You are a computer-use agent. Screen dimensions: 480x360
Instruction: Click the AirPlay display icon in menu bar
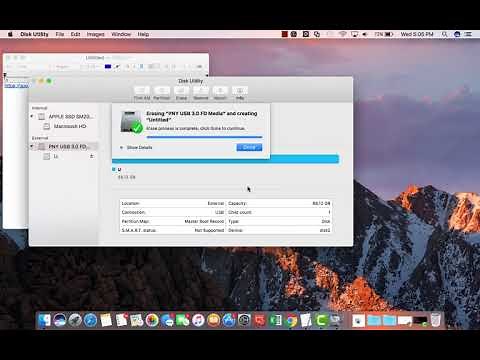click(354, 34)
